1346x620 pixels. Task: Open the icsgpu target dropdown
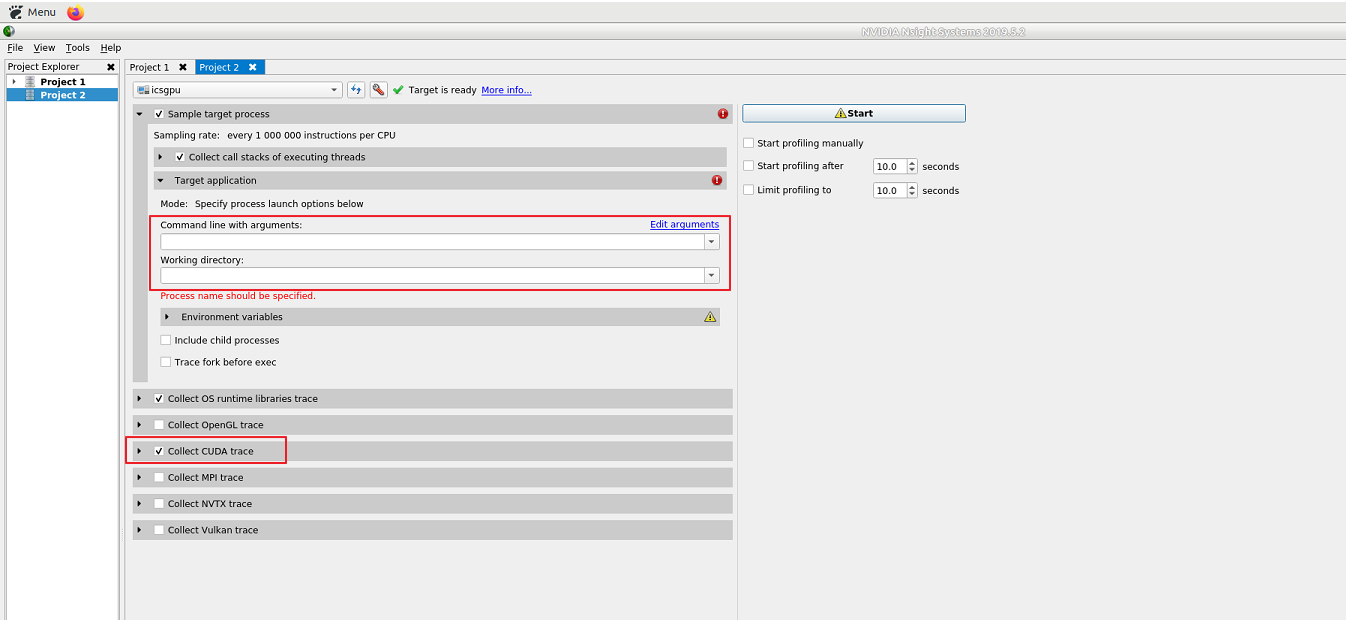coord(238,90)
